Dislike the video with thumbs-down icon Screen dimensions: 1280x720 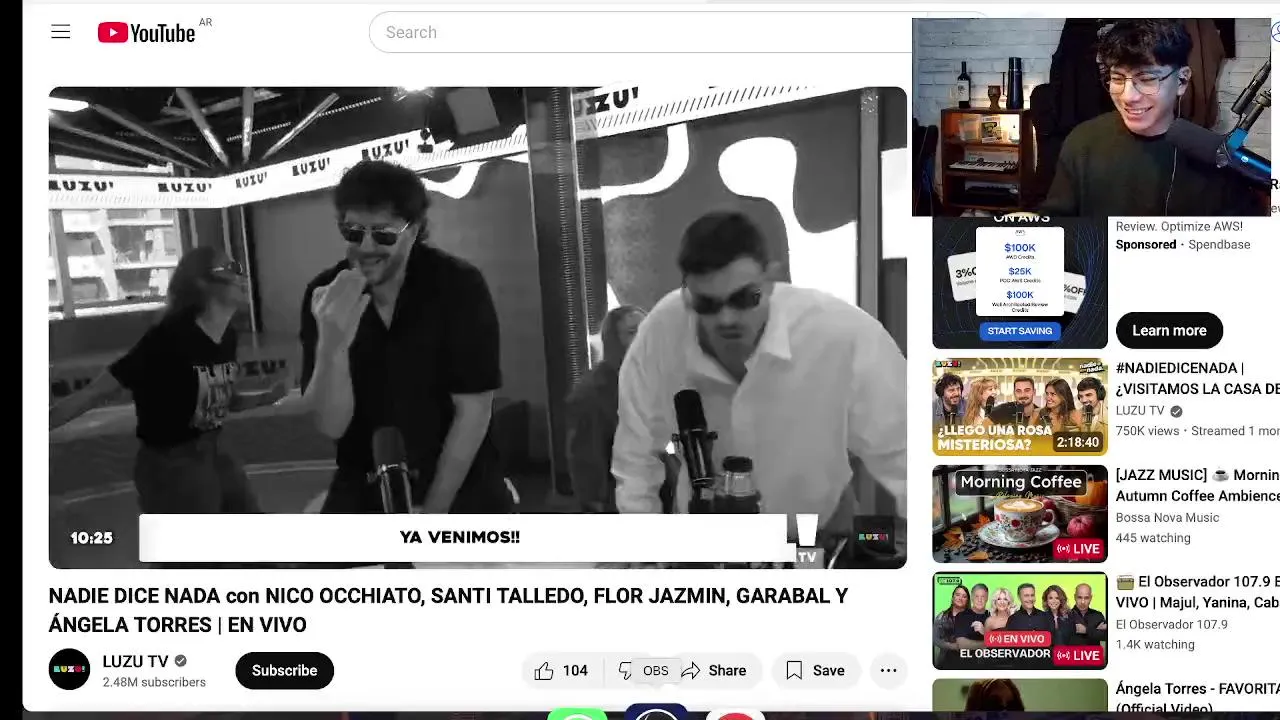[624, 670]
